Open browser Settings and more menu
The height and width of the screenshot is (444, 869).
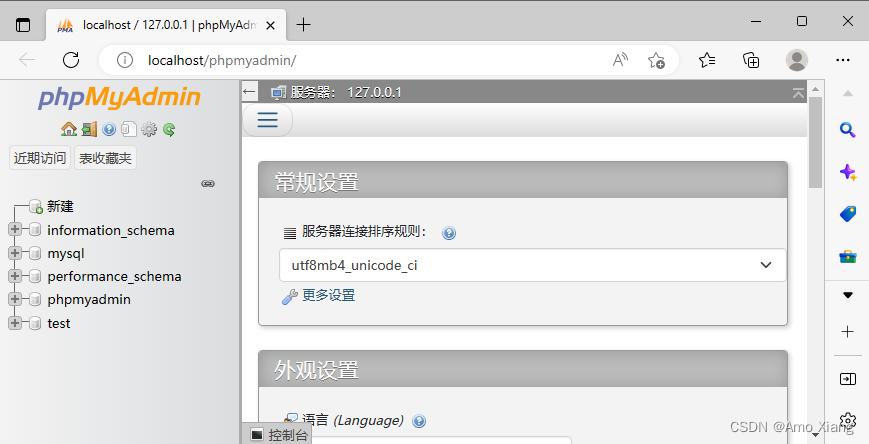coord(842,60)
